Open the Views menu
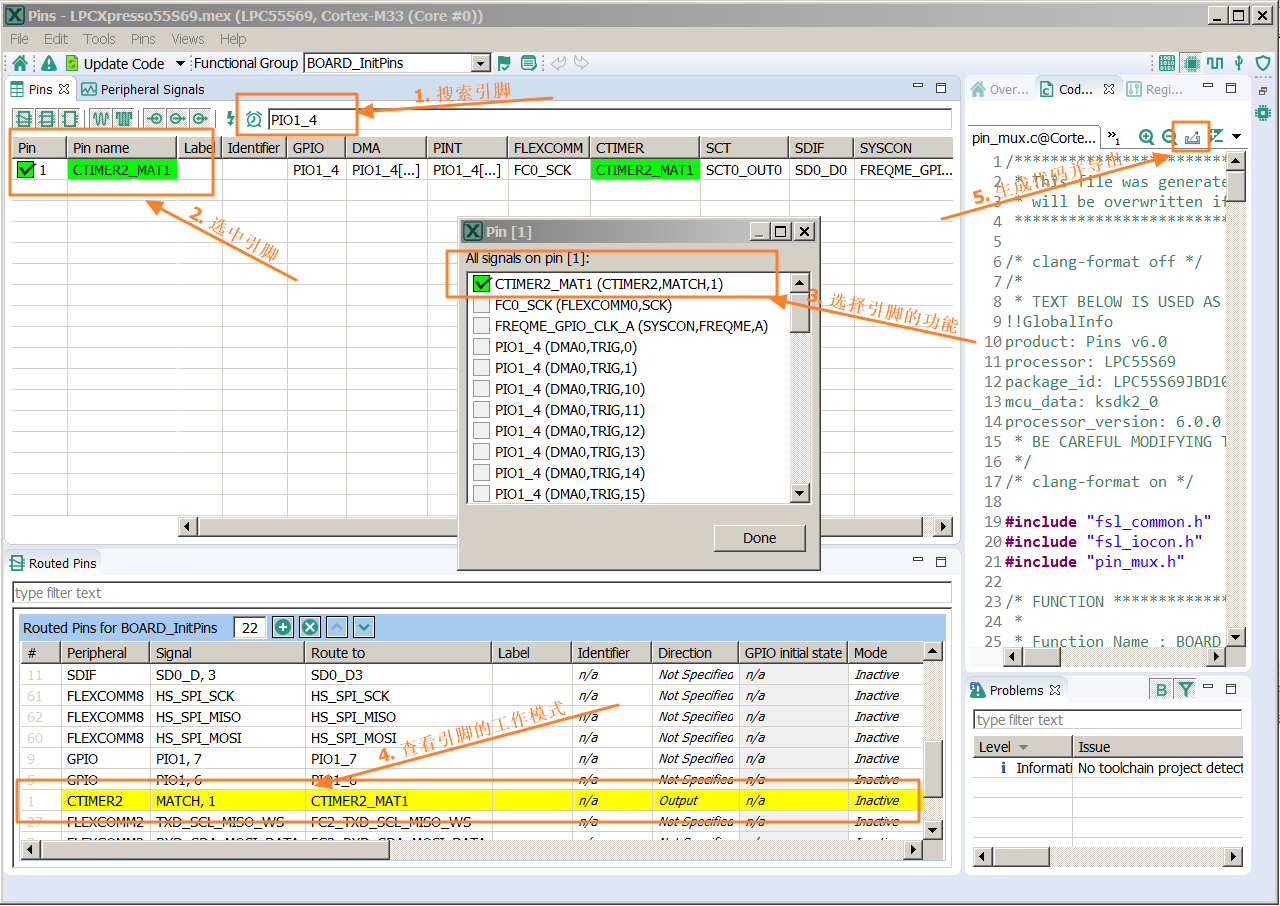Screen dimensions: 1280x906 (x=187, y=39)
